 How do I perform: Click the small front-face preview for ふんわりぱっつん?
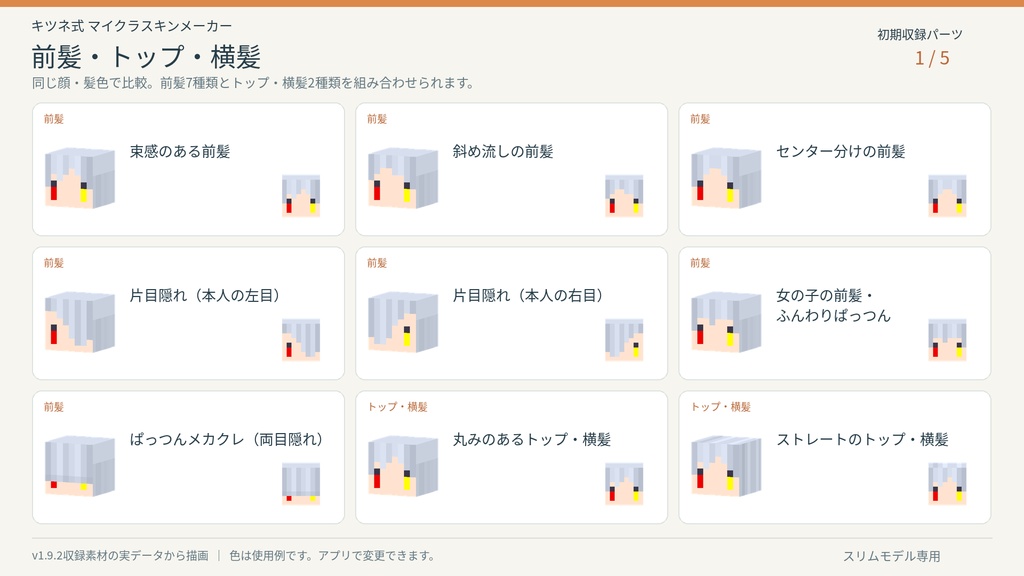(948, 340)
